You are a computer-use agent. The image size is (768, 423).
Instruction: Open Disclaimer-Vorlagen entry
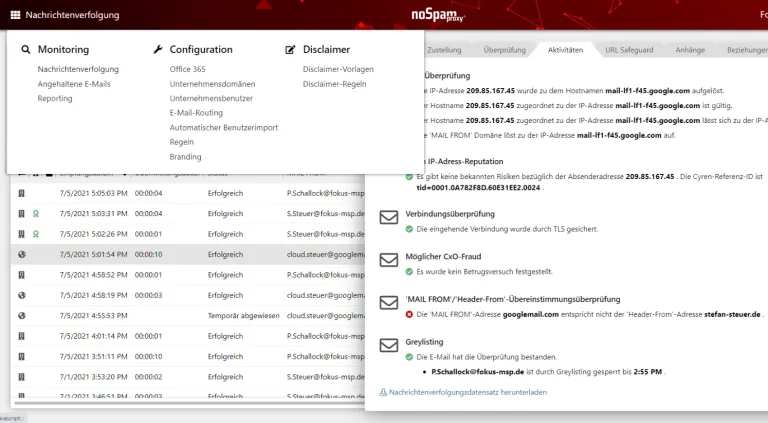[338, 70]
